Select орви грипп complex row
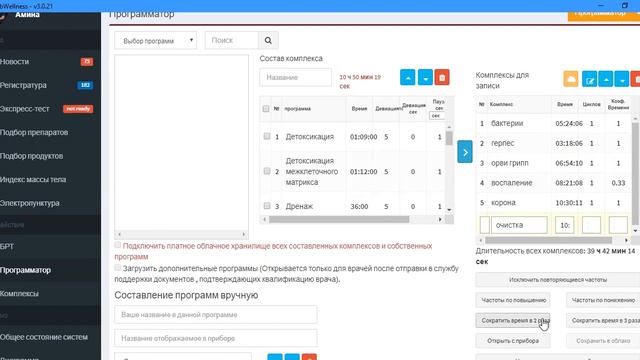The width and height of the screenshot is (640, 360). [554, 163]
